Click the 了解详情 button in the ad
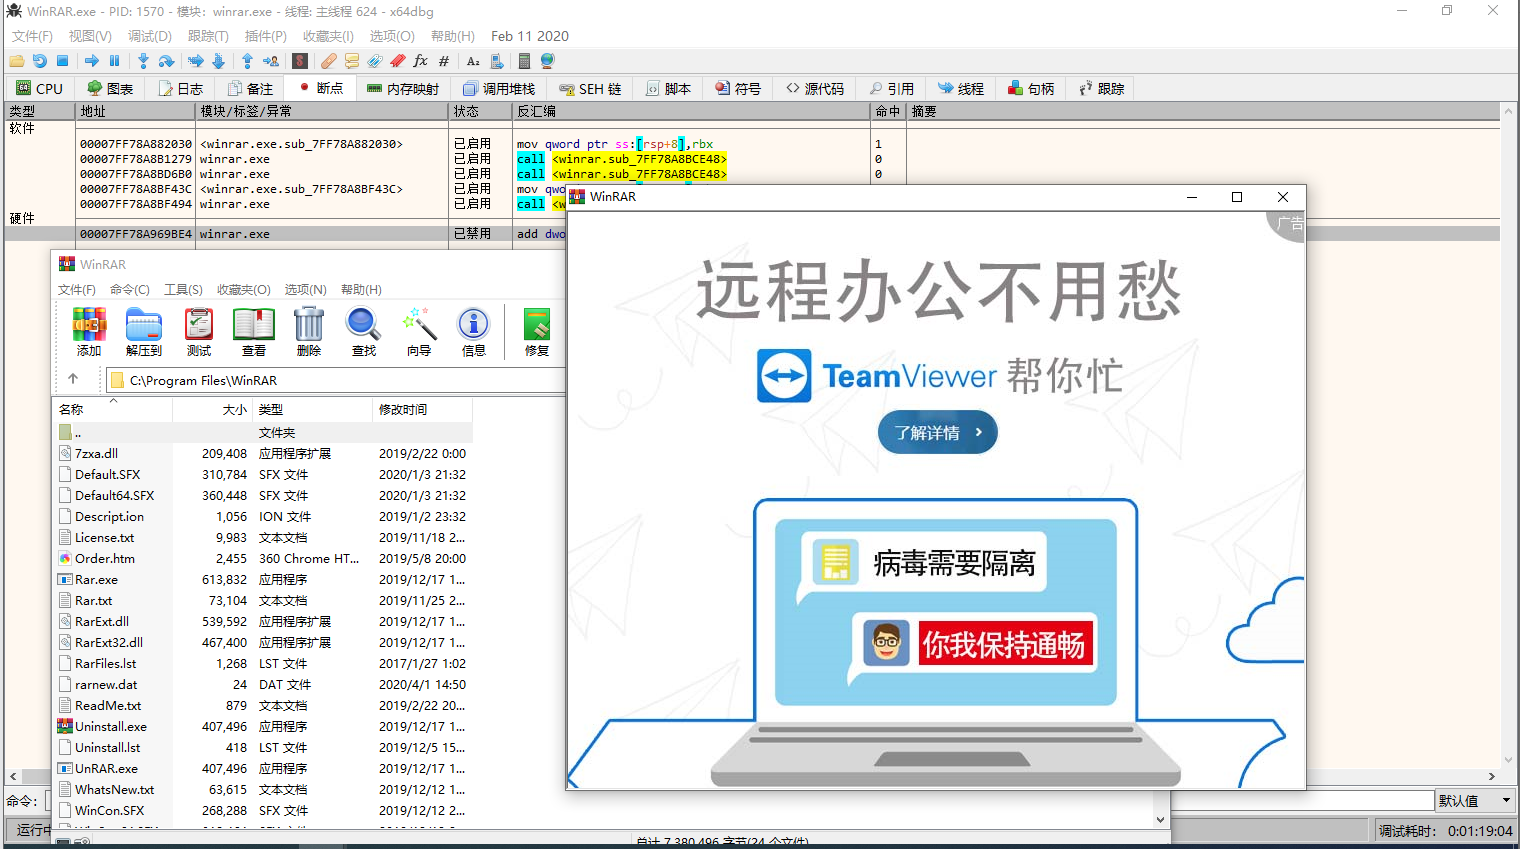1520x849 pixels. (x=938, y=432)
